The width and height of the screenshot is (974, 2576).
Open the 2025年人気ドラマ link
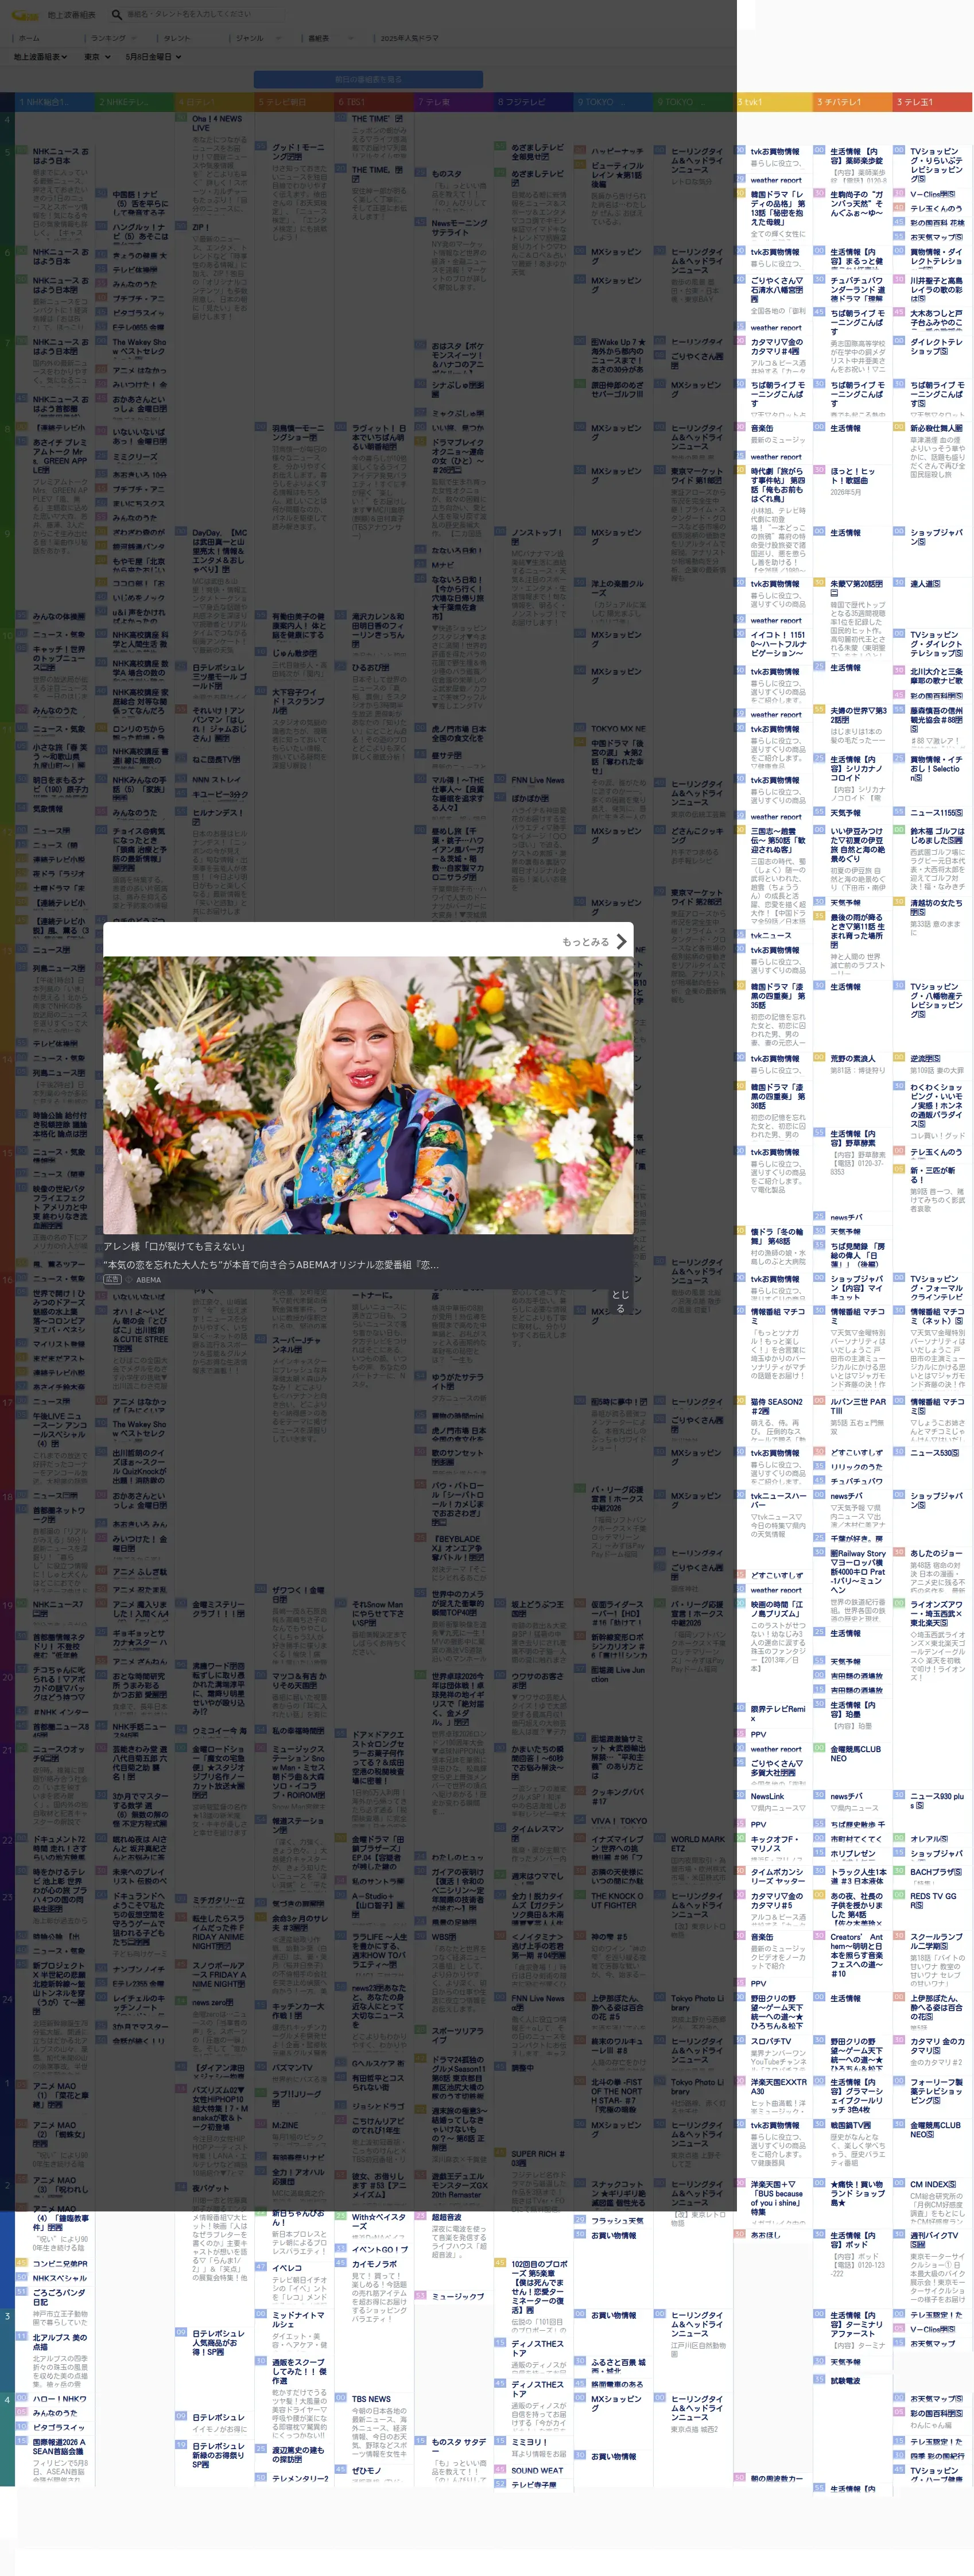pyautogui.click(x=409, y=38)
